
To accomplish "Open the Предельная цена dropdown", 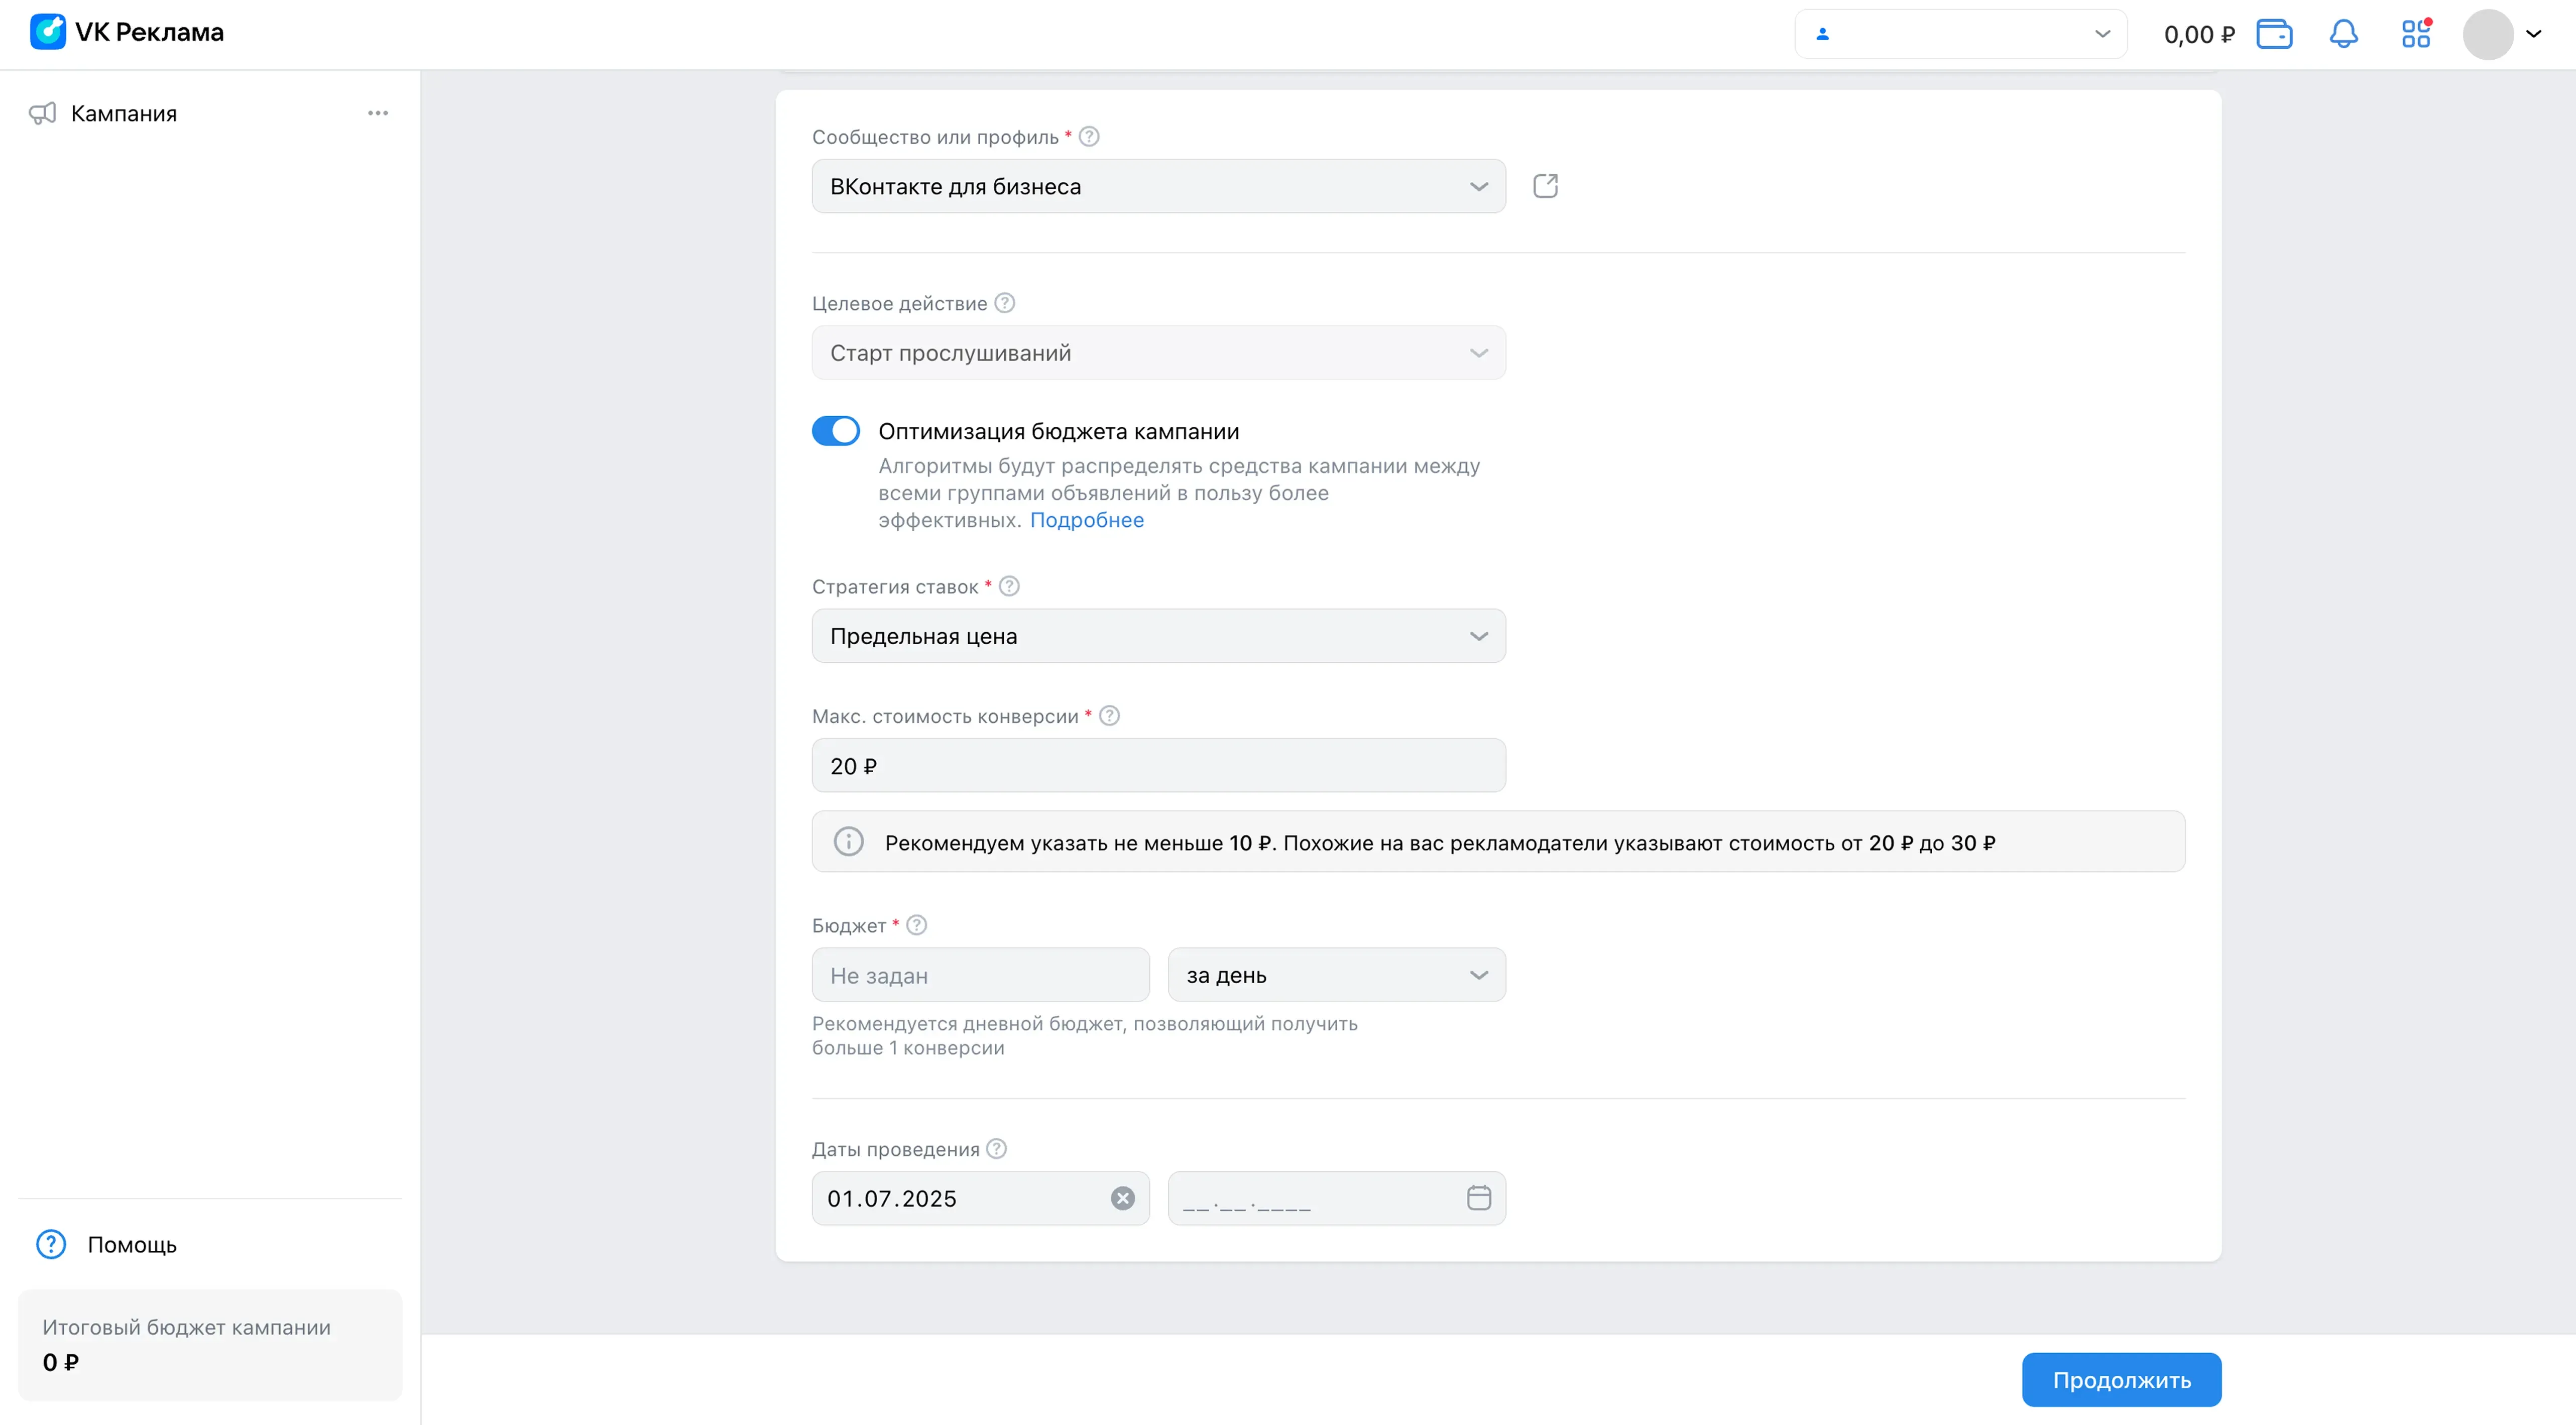I will coord(1158,636).
